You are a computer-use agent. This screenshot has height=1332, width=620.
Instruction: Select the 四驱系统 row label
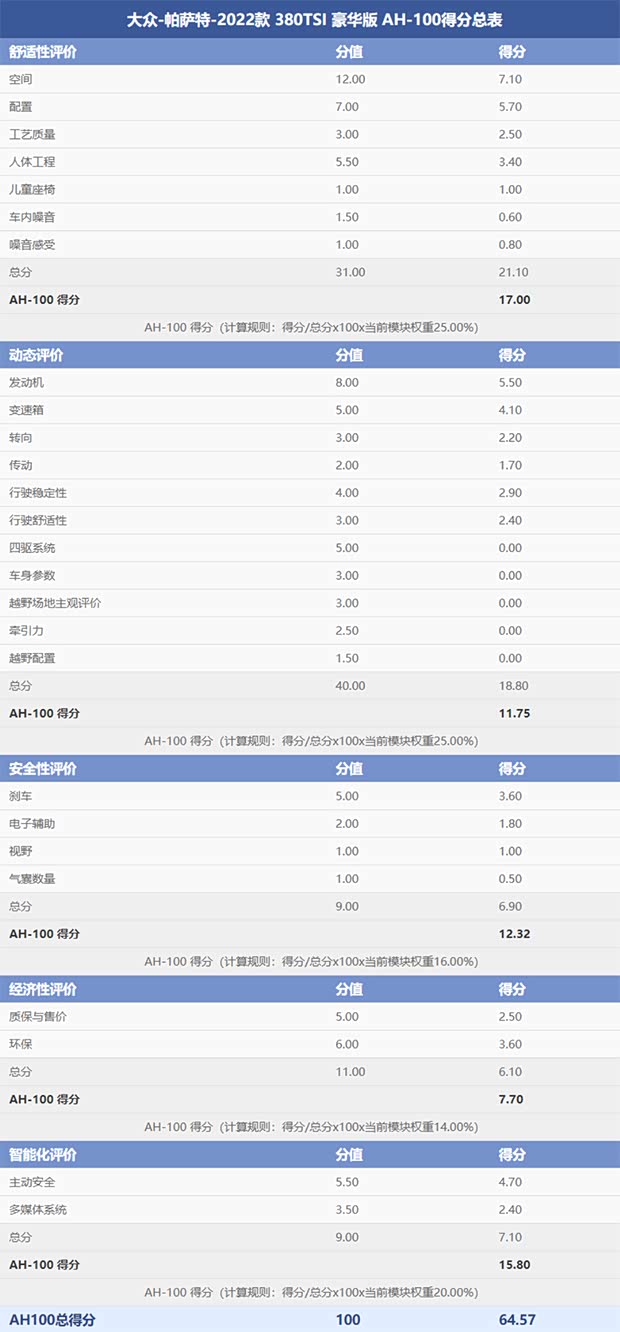[x=32, y=548]
